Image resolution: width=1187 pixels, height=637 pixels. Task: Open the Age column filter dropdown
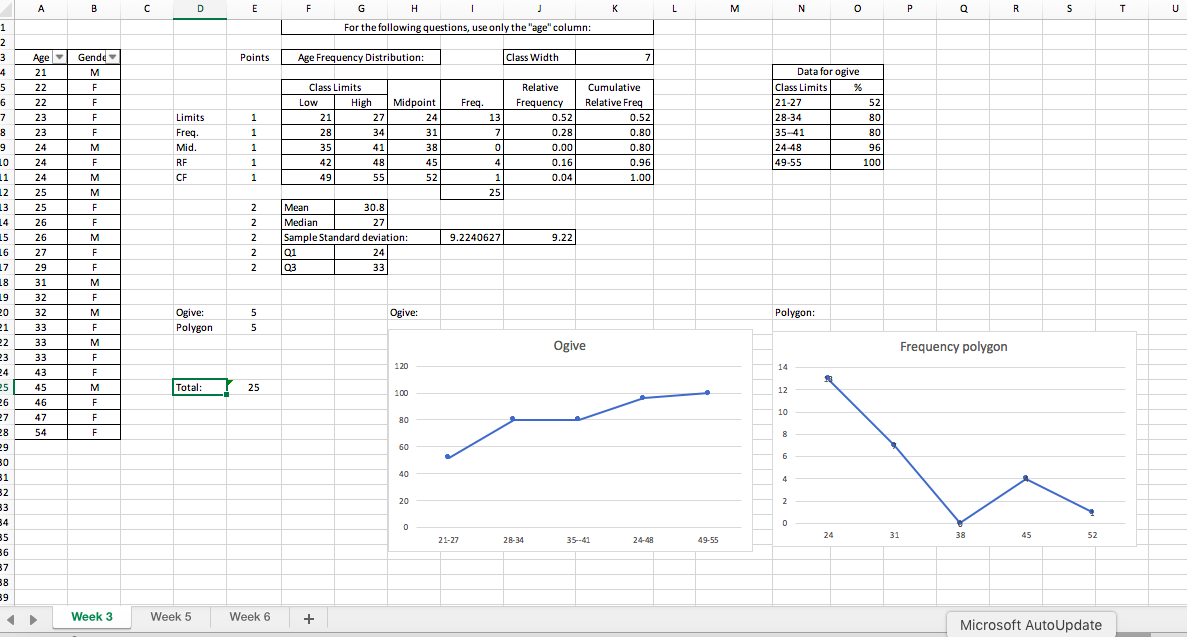point(57,57)
